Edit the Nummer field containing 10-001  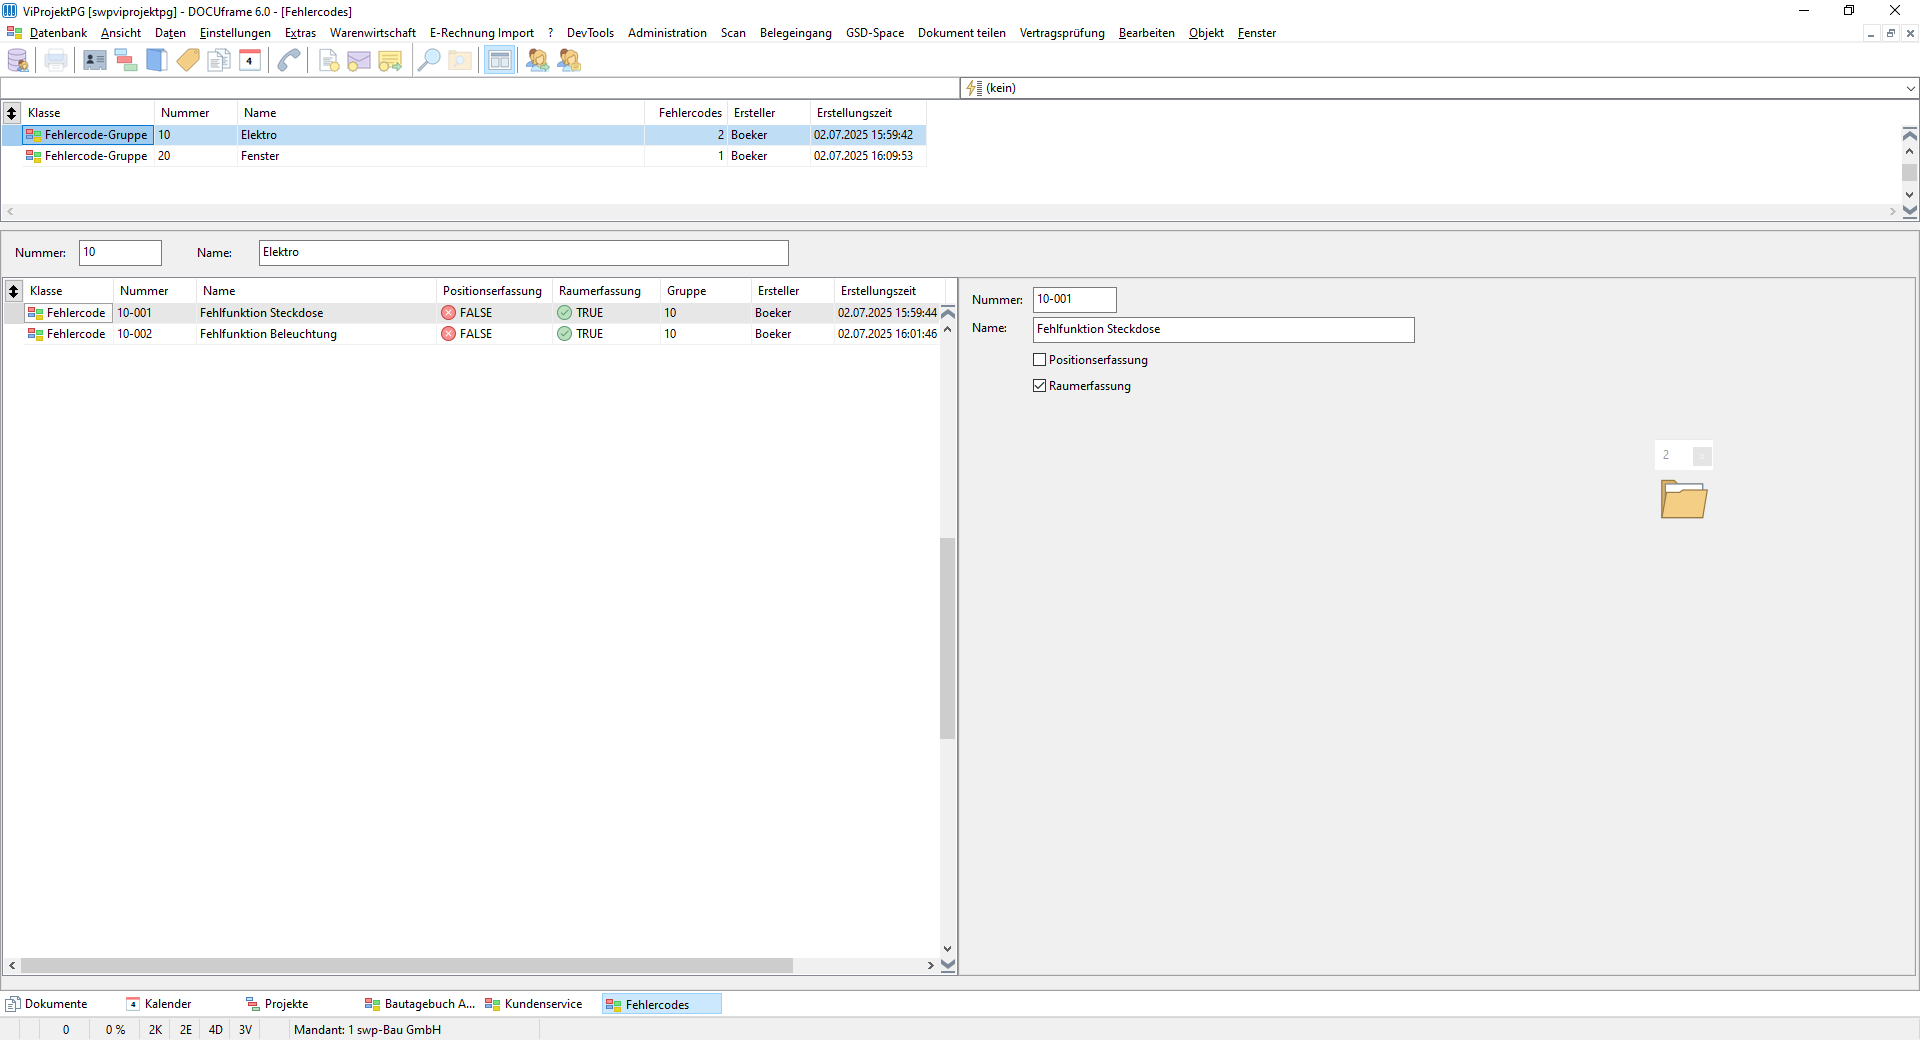click(1074, 300)
